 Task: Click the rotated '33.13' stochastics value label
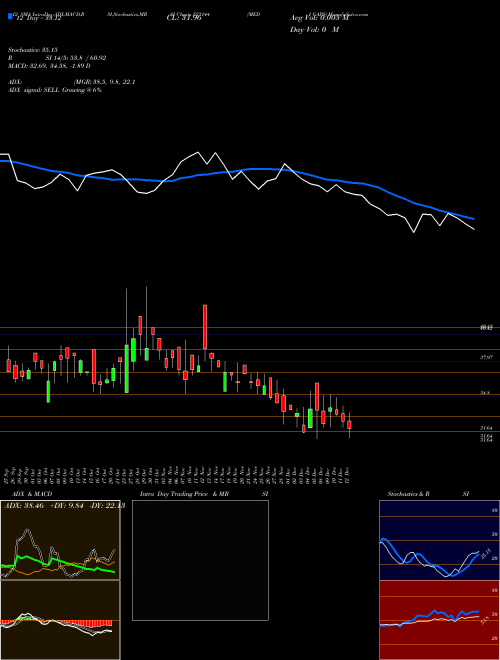coord(484,553)
